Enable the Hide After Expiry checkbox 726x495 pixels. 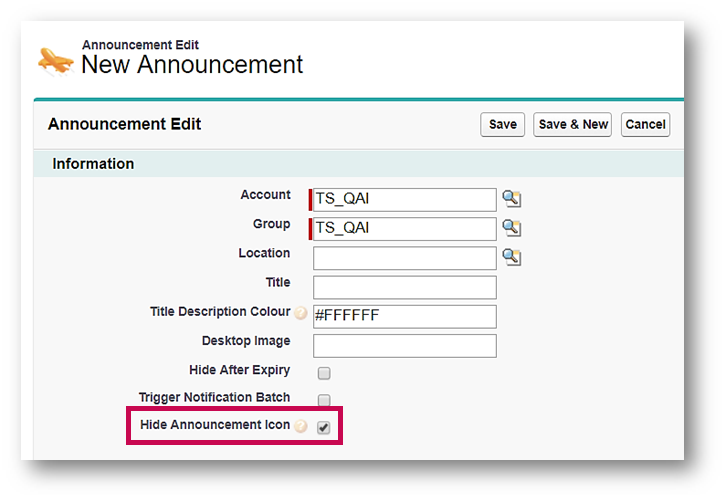pyautogui.click(x=324, y=373)
